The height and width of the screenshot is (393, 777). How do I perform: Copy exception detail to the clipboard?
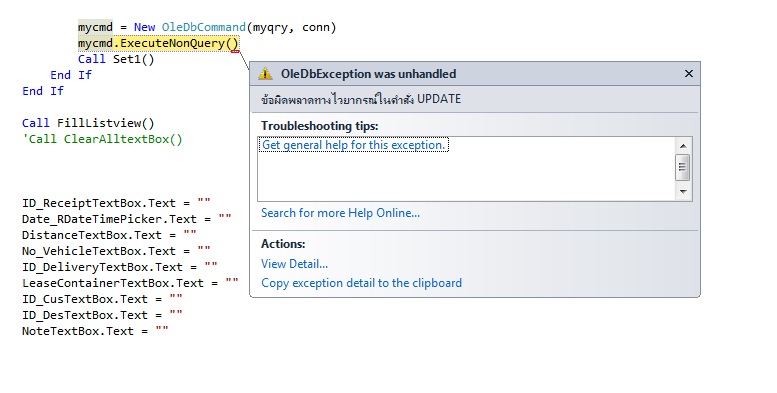tap(361, 282)
